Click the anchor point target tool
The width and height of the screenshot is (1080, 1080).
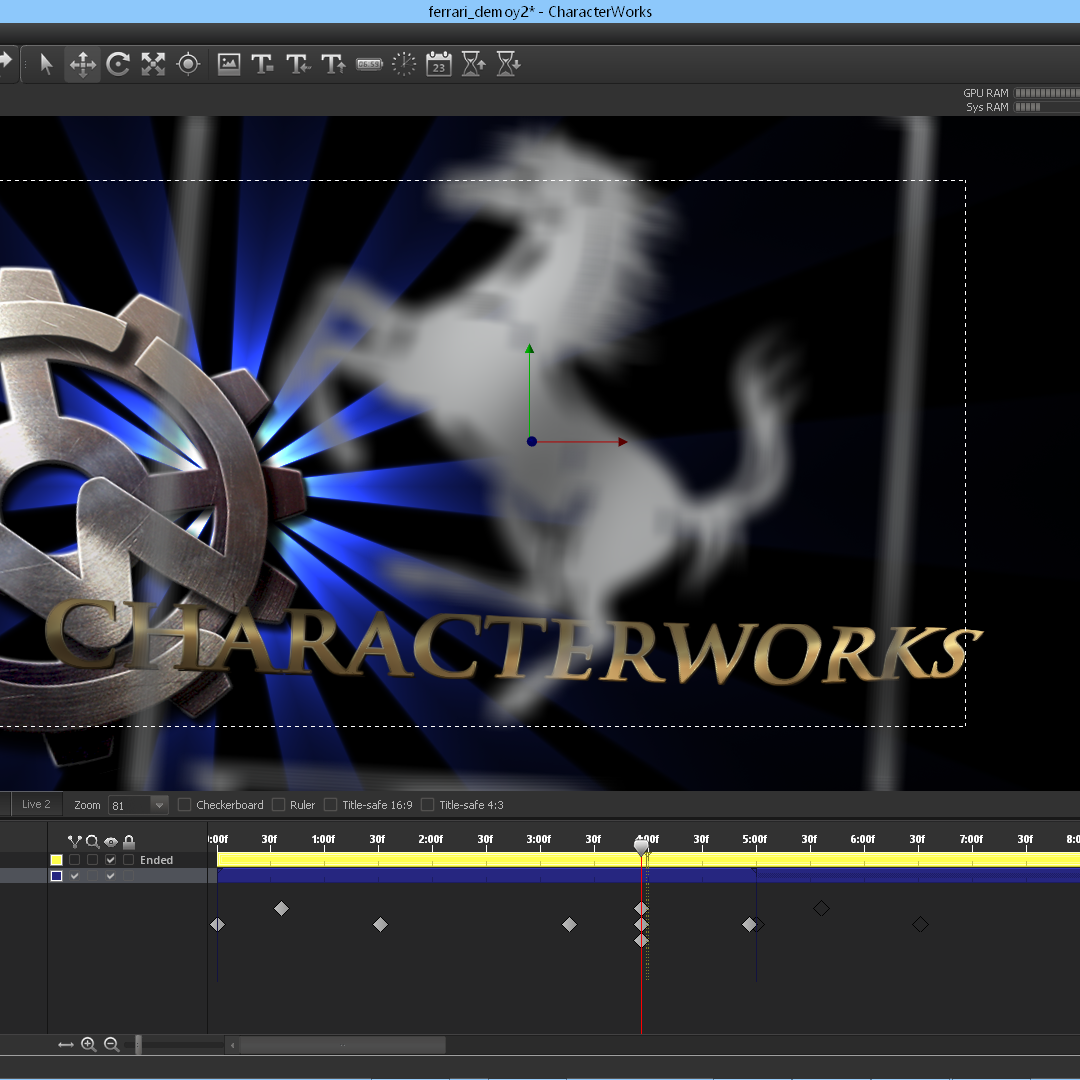(188, 64)
